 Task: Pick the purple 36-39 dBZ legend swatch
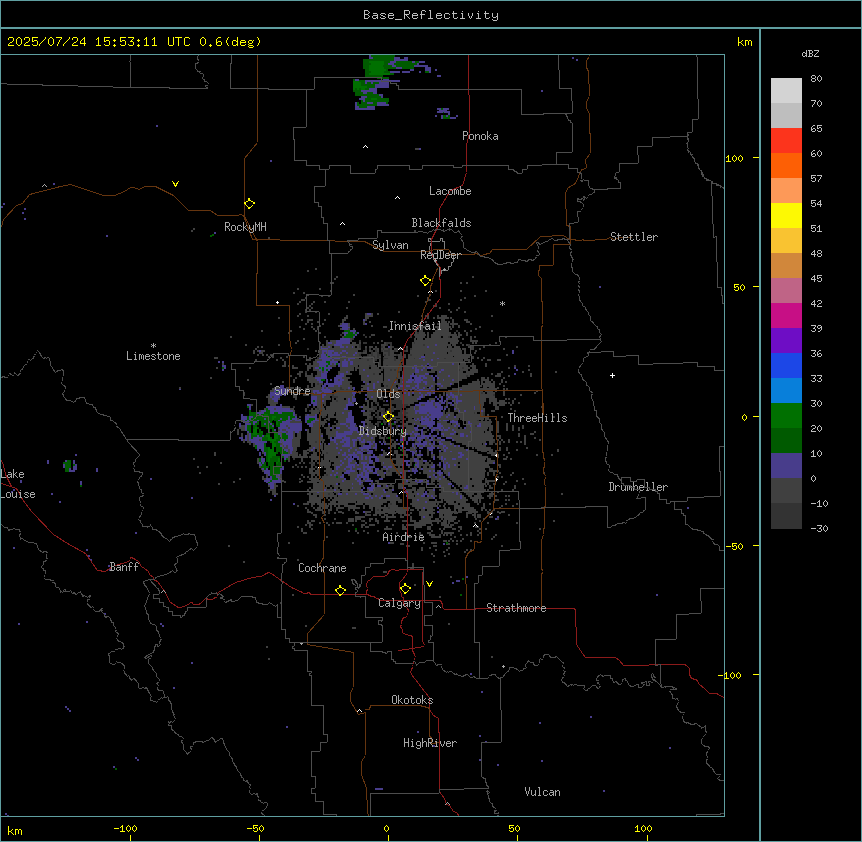pos(786,341)
